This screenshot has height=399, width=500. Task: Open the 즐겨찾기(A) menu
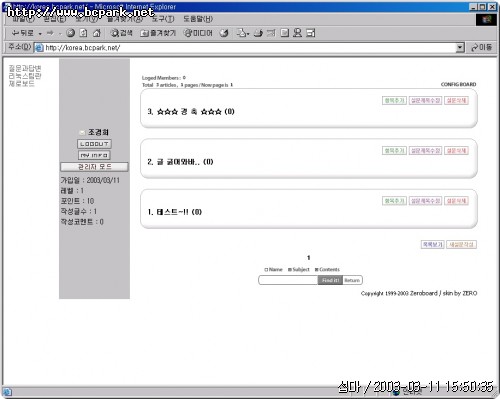(125, 19)
